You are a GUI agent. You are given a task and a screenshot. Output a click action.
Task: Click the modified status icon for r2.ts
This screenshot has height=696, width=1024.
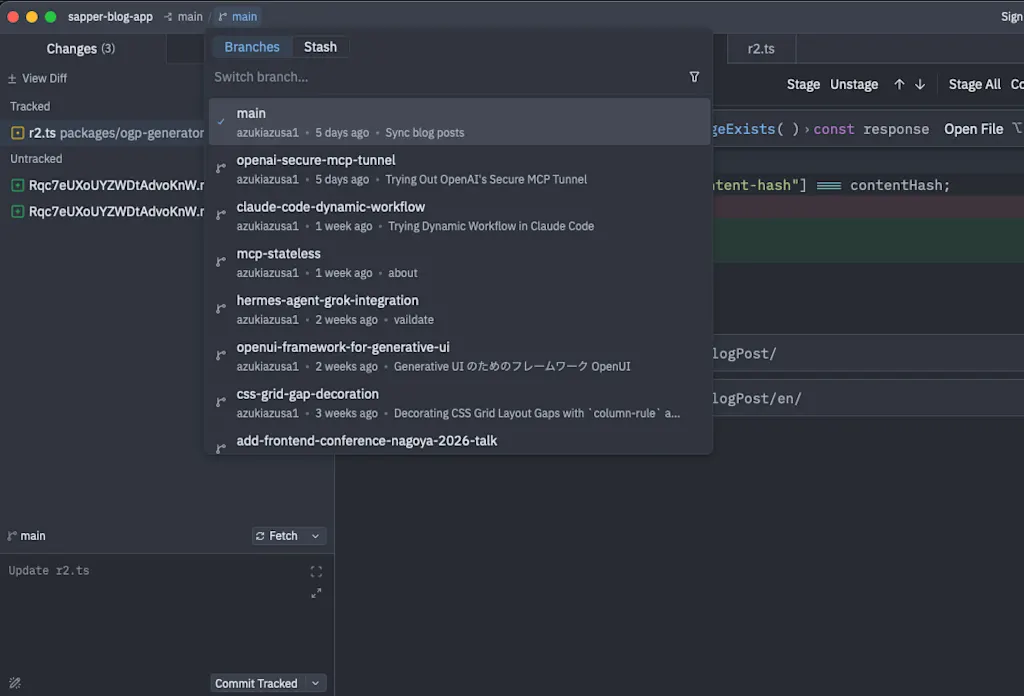point(18,133)
